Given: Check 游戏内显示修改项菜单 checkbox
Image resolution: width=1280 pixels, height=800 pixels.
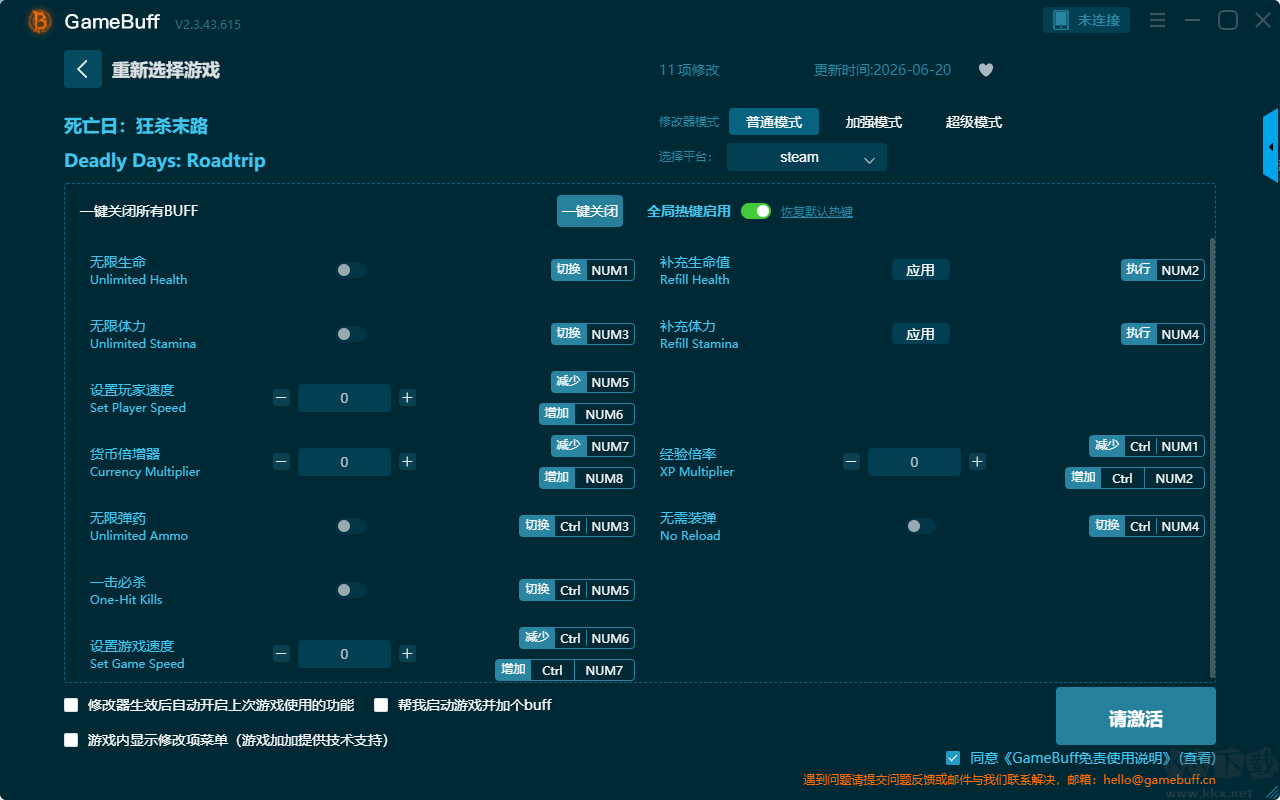Looking at the screenshot, I should tap(71, 740).
